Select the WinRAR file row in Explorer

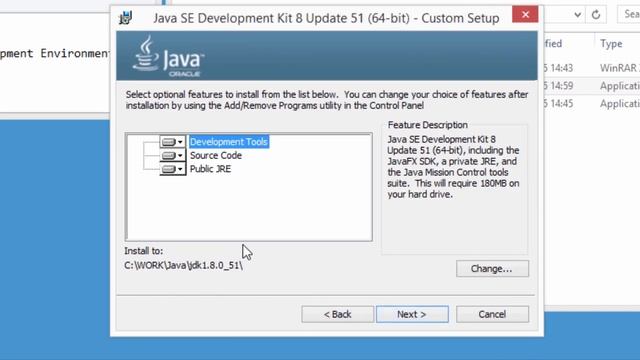point(592,68)
